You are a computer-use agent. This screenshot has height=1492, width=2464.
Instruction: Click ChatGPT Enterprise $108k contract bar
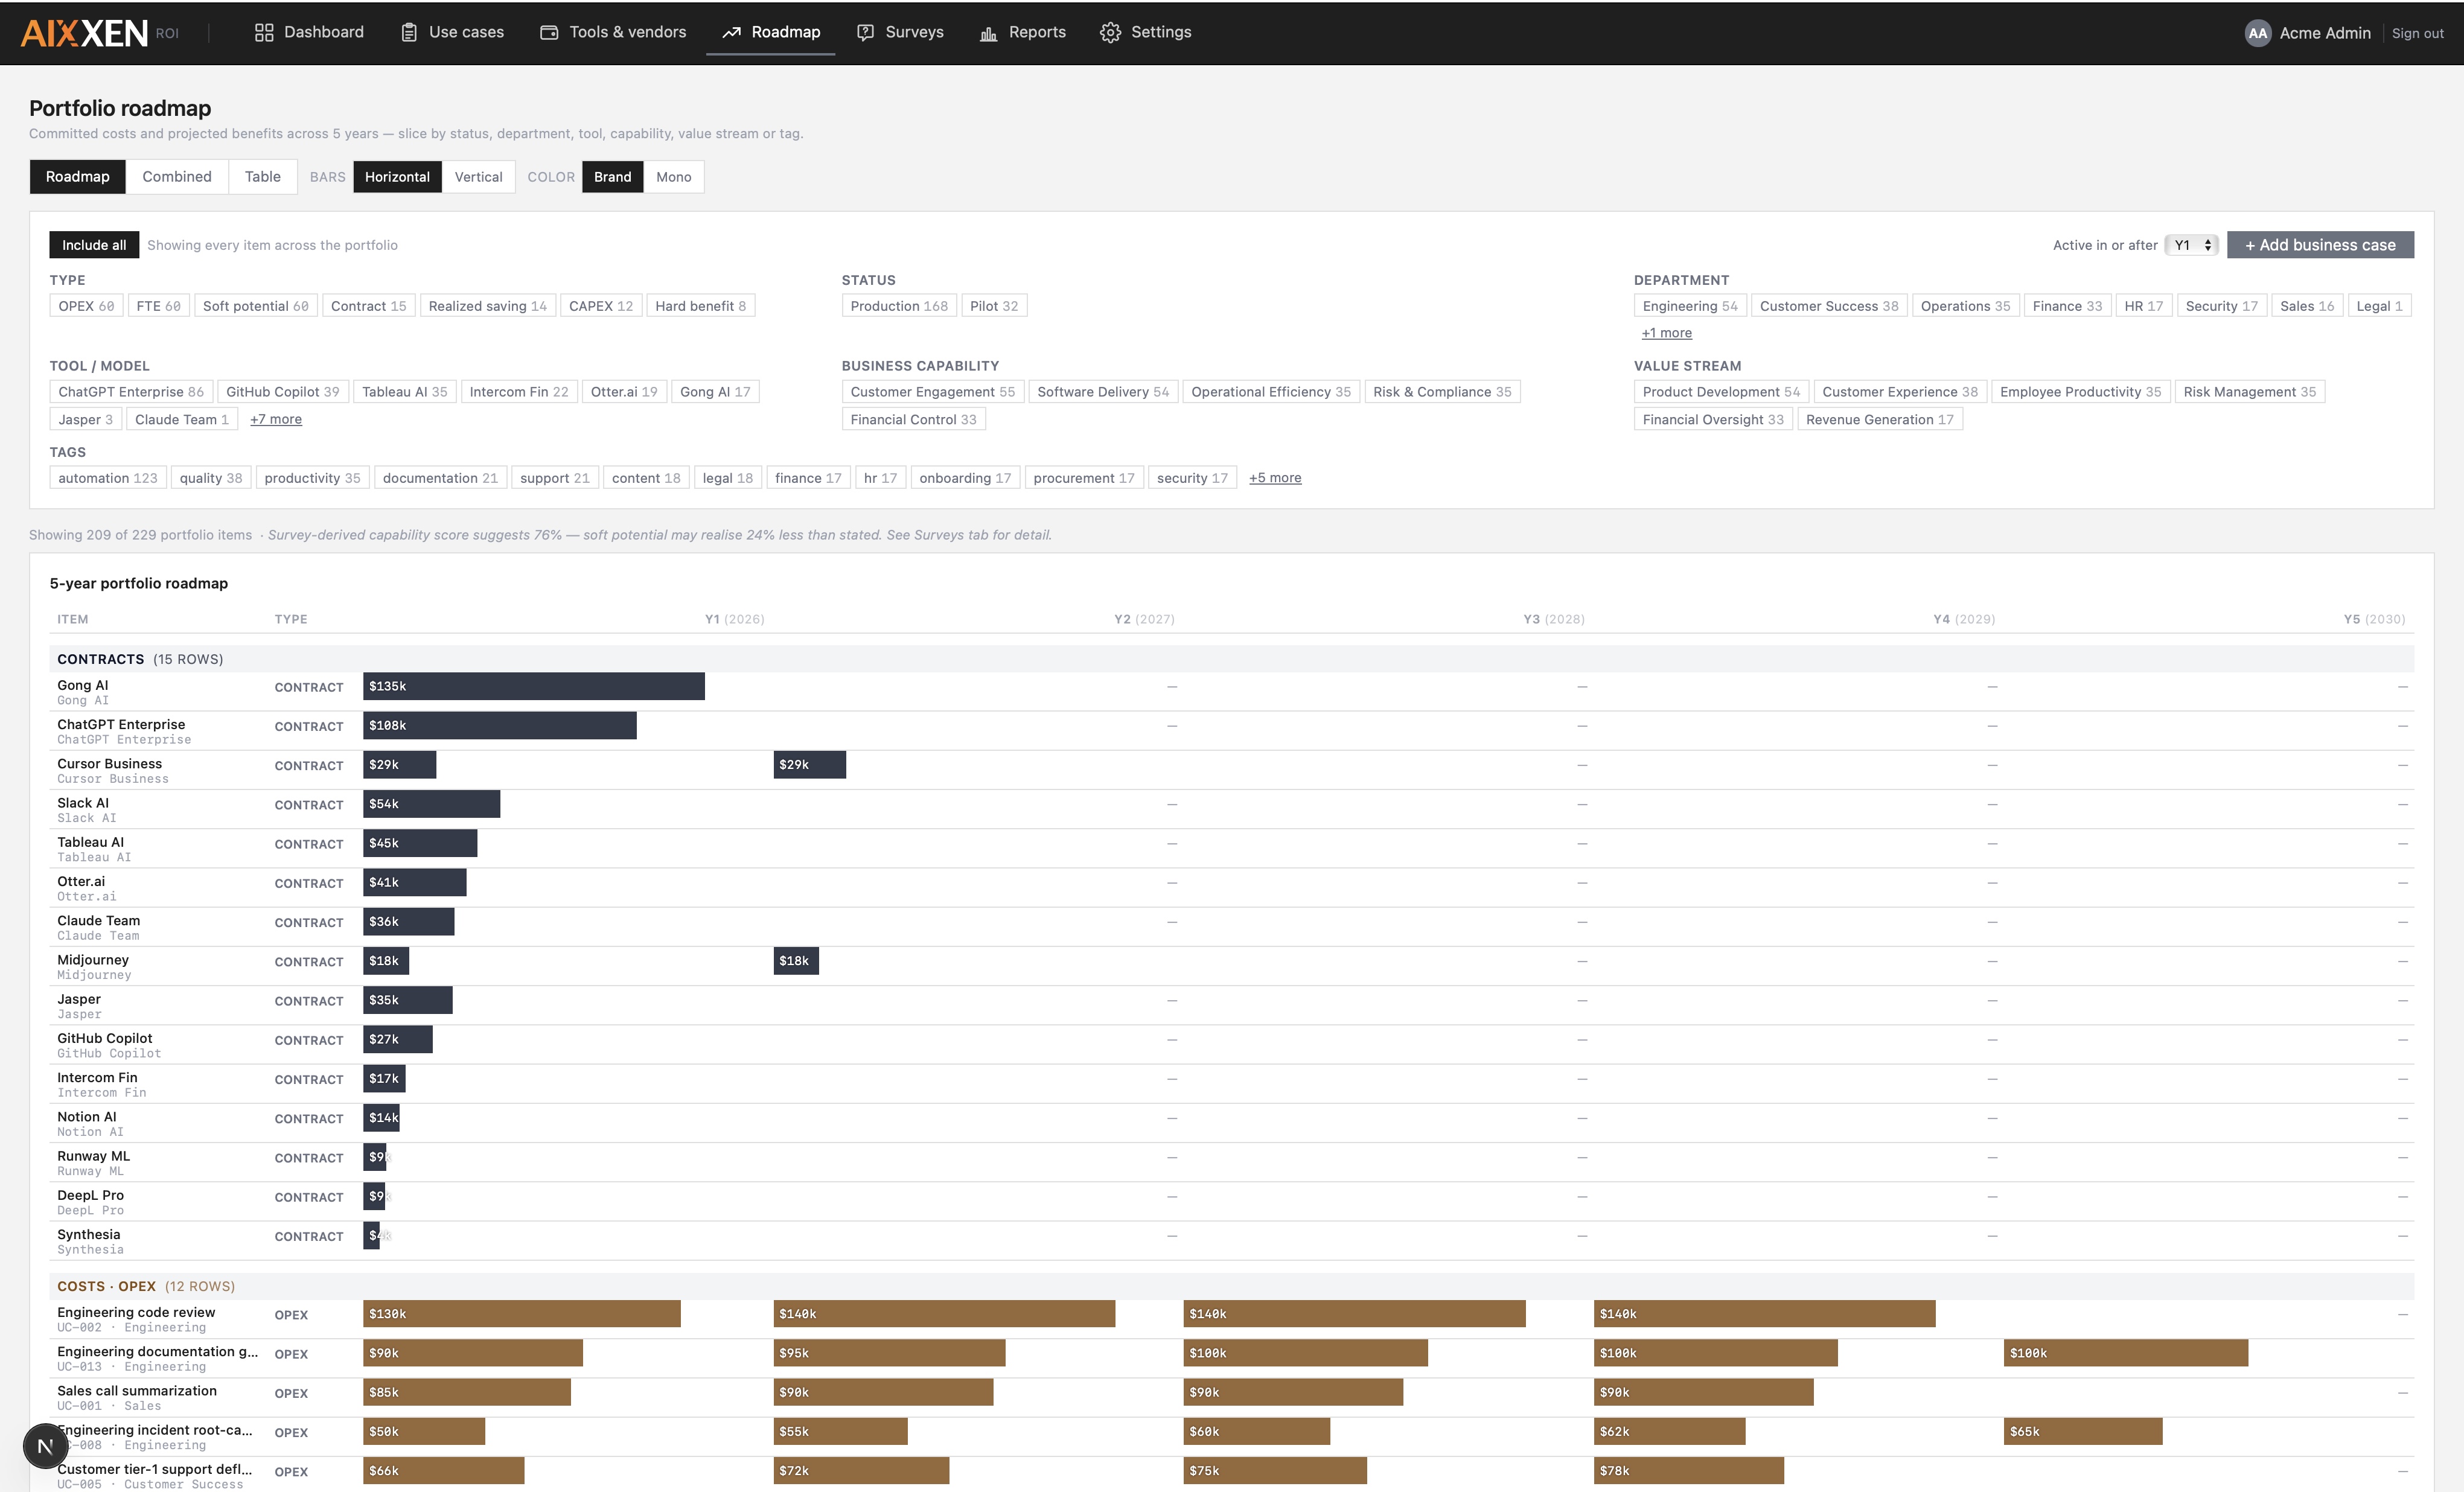pos(500,725)
